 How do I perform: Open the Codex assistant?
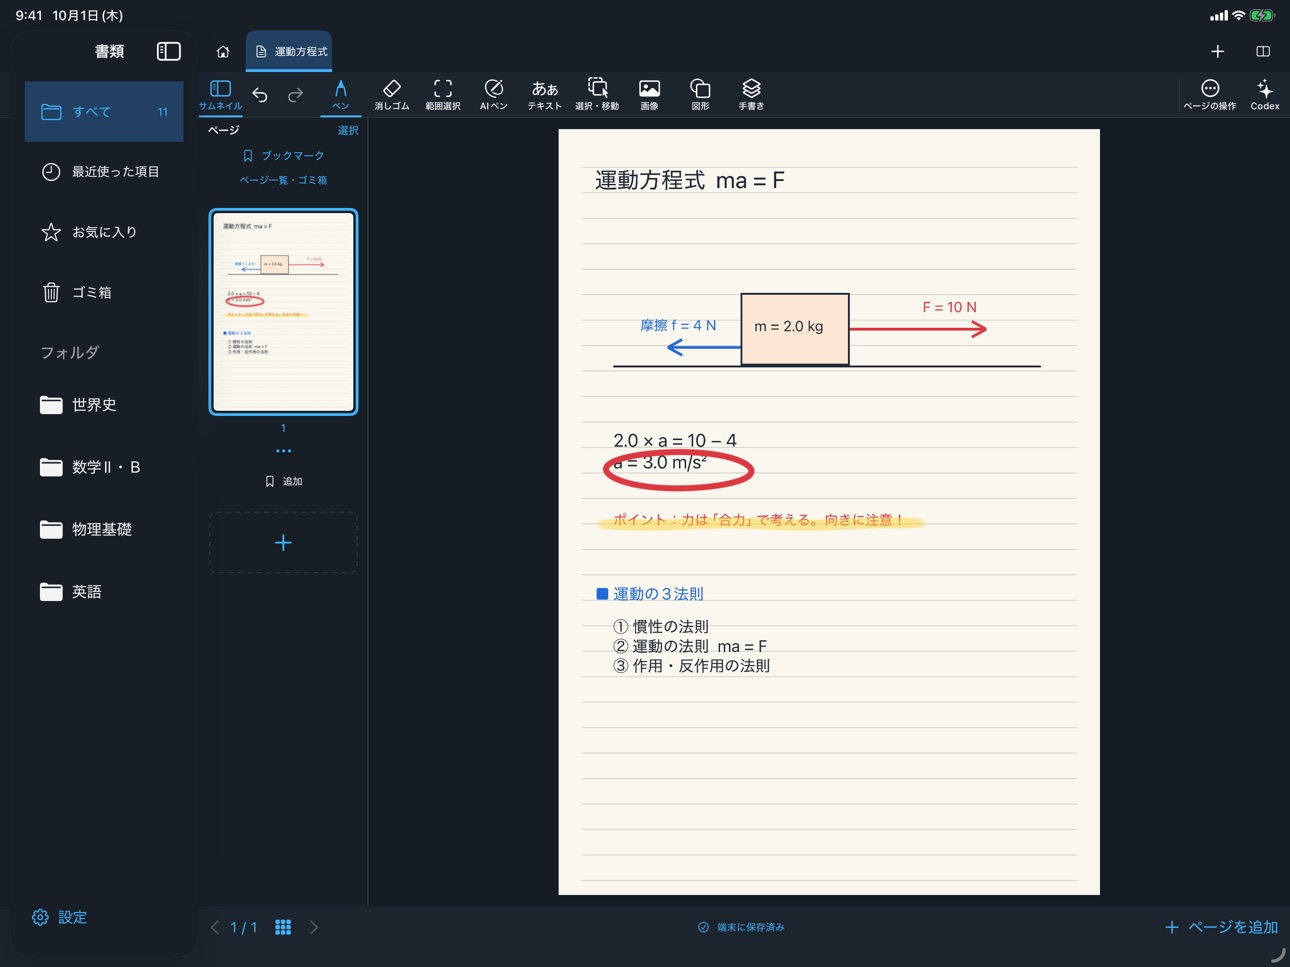[x=1265, y=94]
